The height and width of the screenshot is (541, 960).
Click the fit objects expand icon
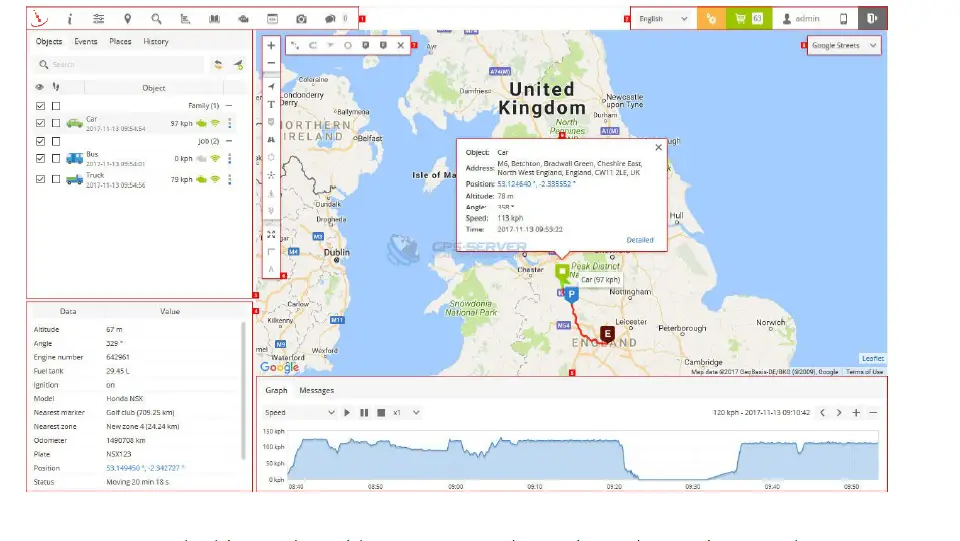coord(271,234)
